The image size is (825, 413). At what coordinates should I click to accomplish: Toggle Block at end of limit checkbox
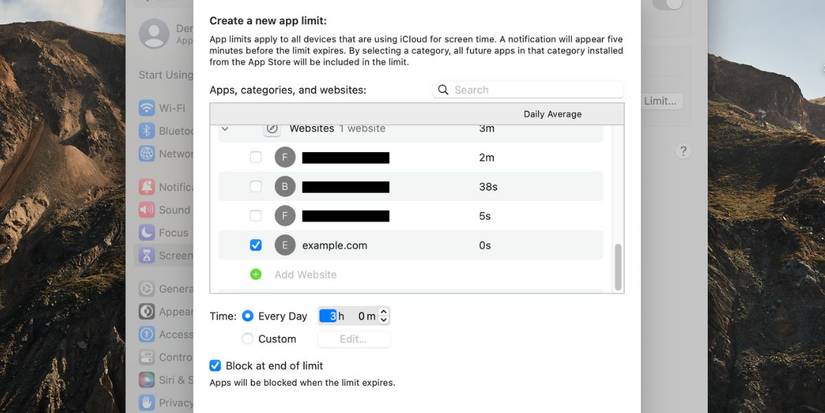pos(216,366)
